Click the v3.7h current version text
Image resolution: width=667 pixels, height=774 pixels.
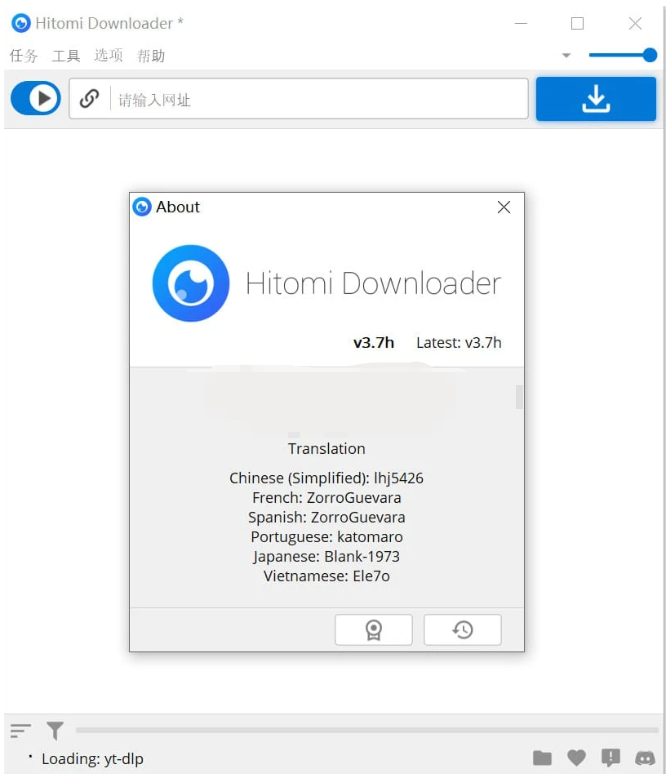(374, 343)
